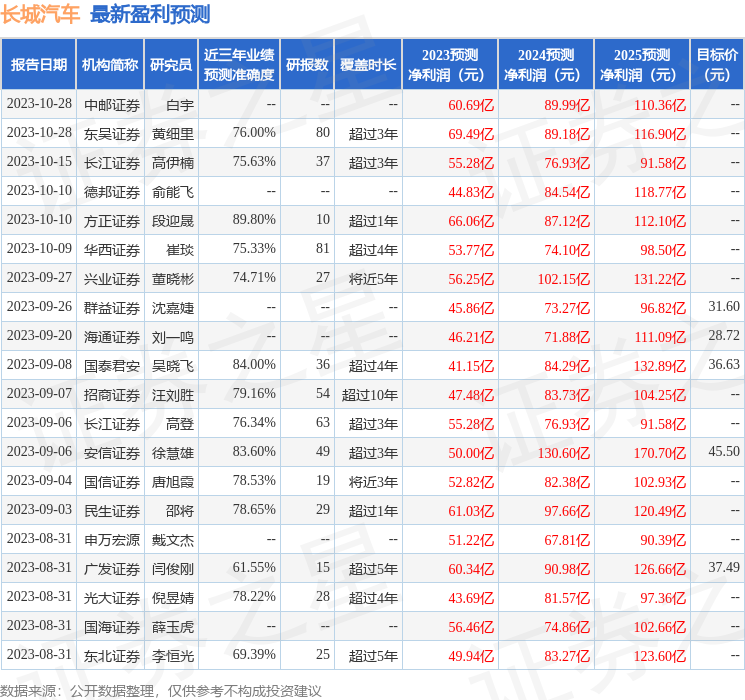Select target price 31.60
Viewport: 745px width, 700px height.
pyautogui.click(x=724, y=306)
